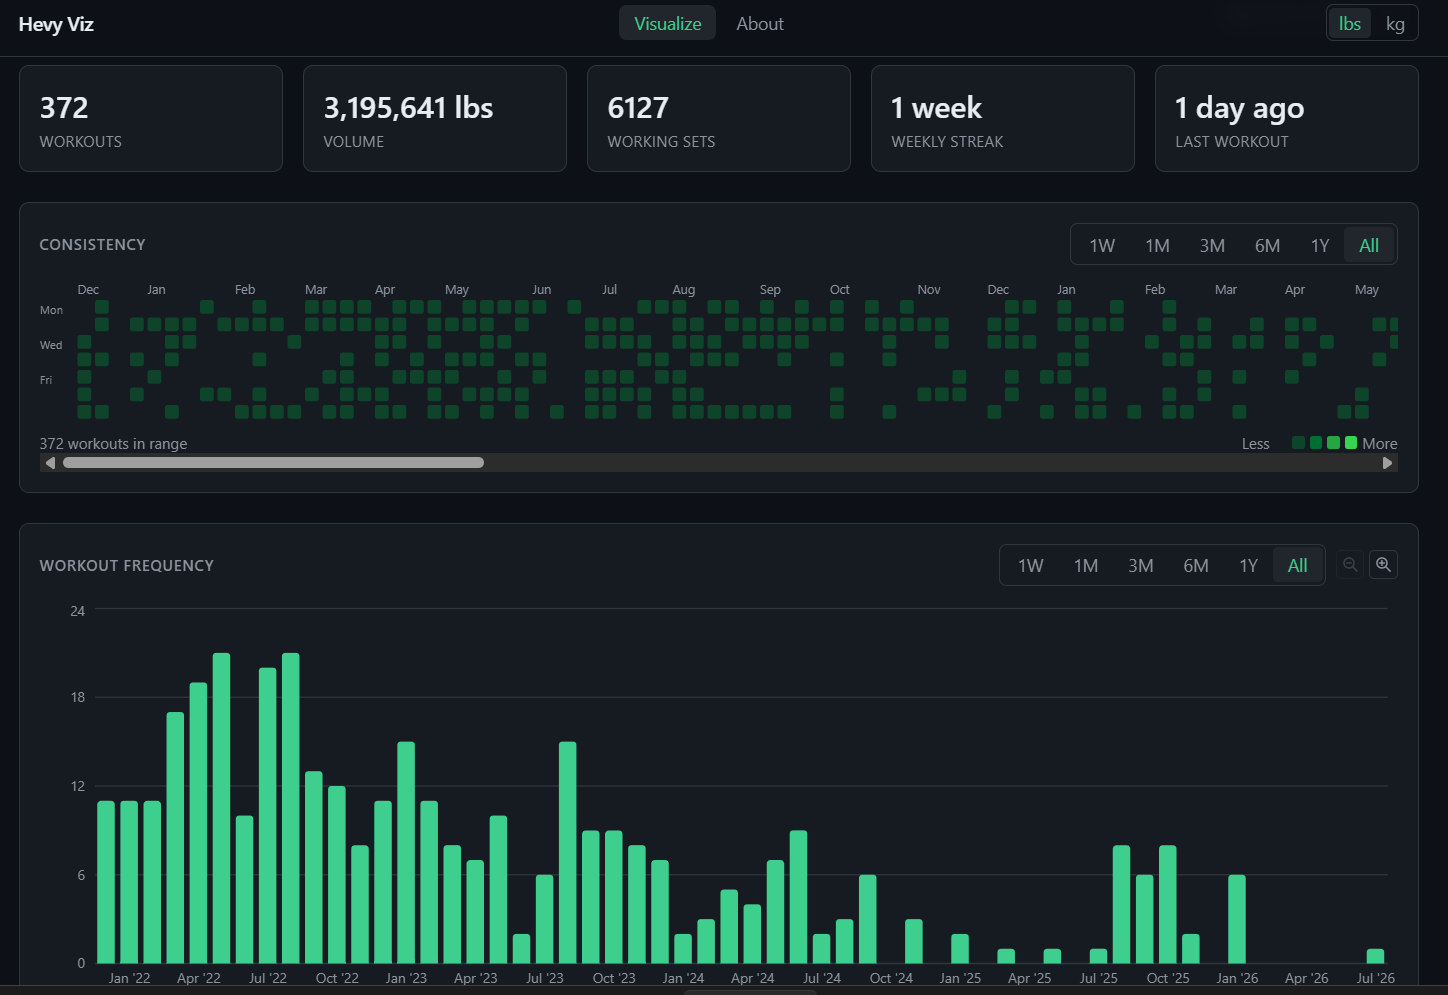The image size is (1448, 995).
Task: Click the 12 y-axis label
Action: [x=78, y=787]
